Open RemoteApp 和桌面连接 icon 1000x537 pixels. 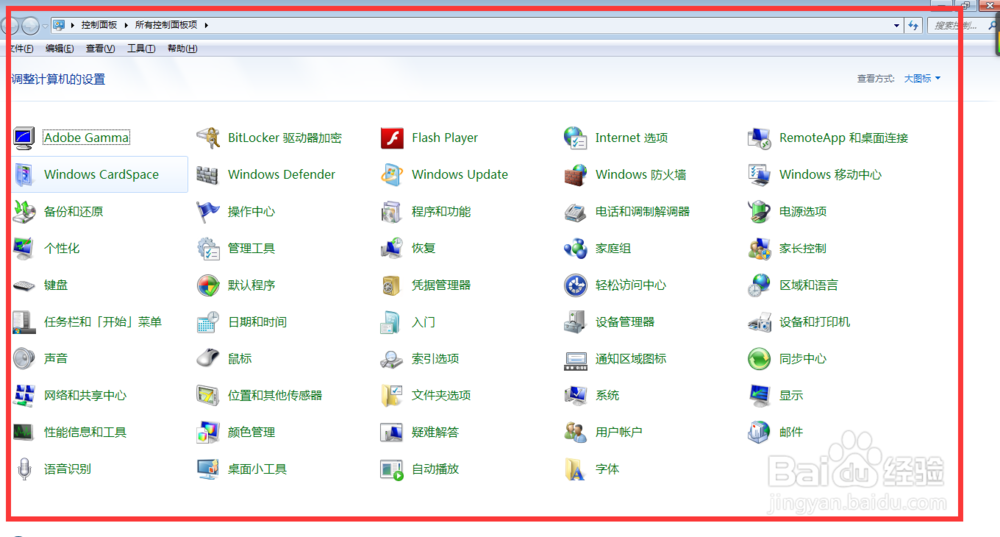point(759,138)
